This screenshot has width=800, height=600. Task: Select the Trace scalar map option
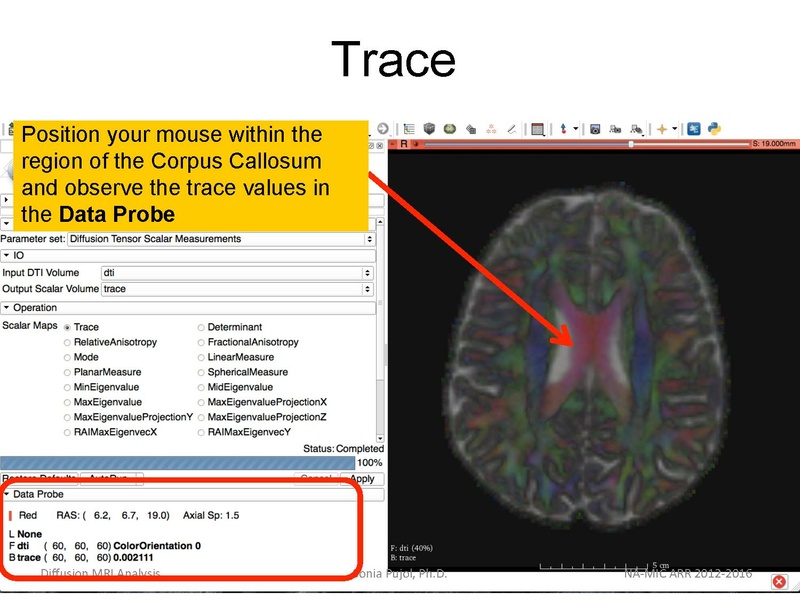(68, 327)
